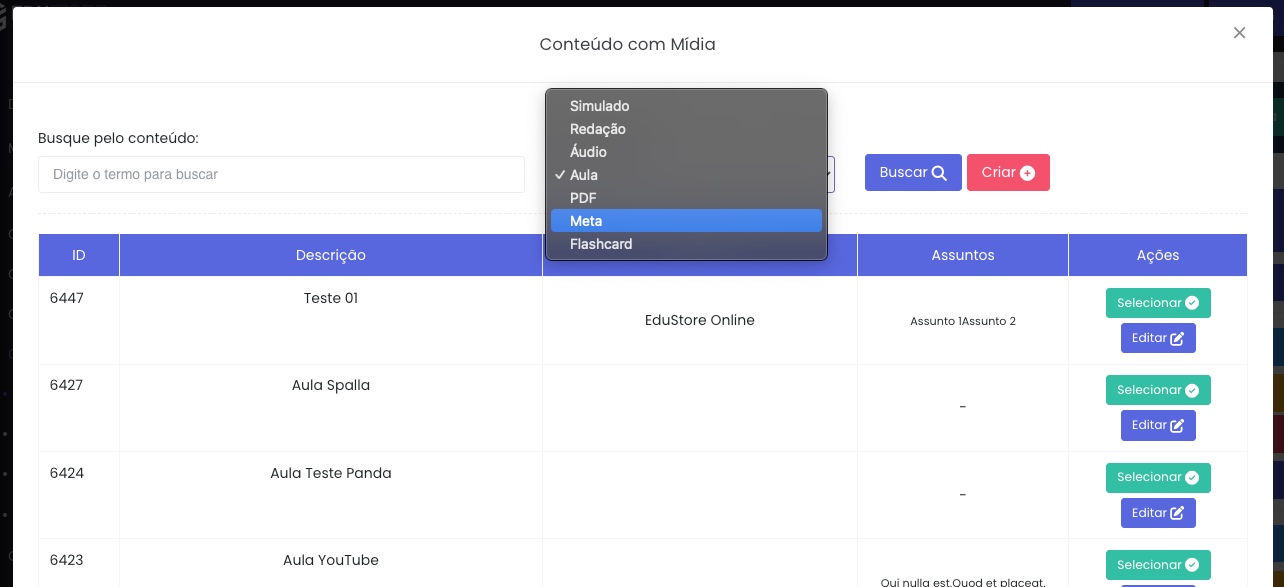
Task: Close the Conteúdo com Mídia dialog
Action: pos(1239,33)
